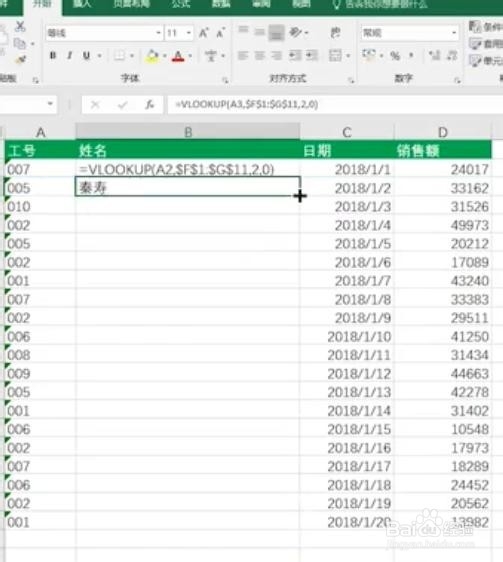Cancel formula entry with X icon
The width and height of the screenshot is (503, 562).
pyautogui.click(x=95, y=105)
